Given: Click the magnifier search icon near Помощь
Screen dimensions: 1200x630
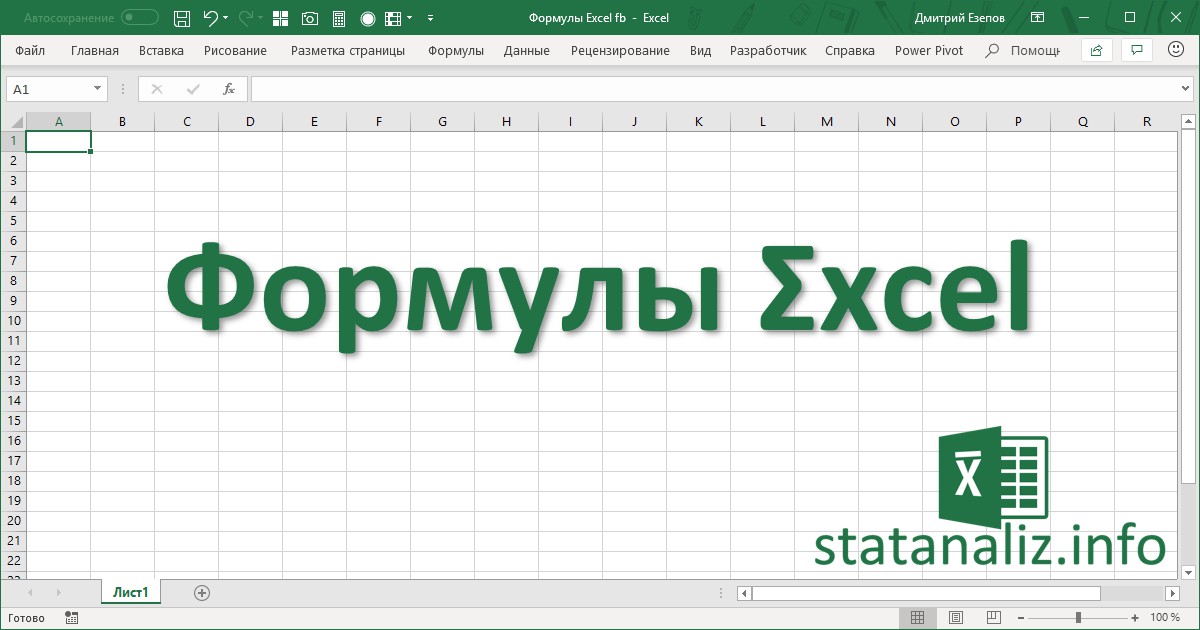Looking at the screenshot, I should pos(991,50).
